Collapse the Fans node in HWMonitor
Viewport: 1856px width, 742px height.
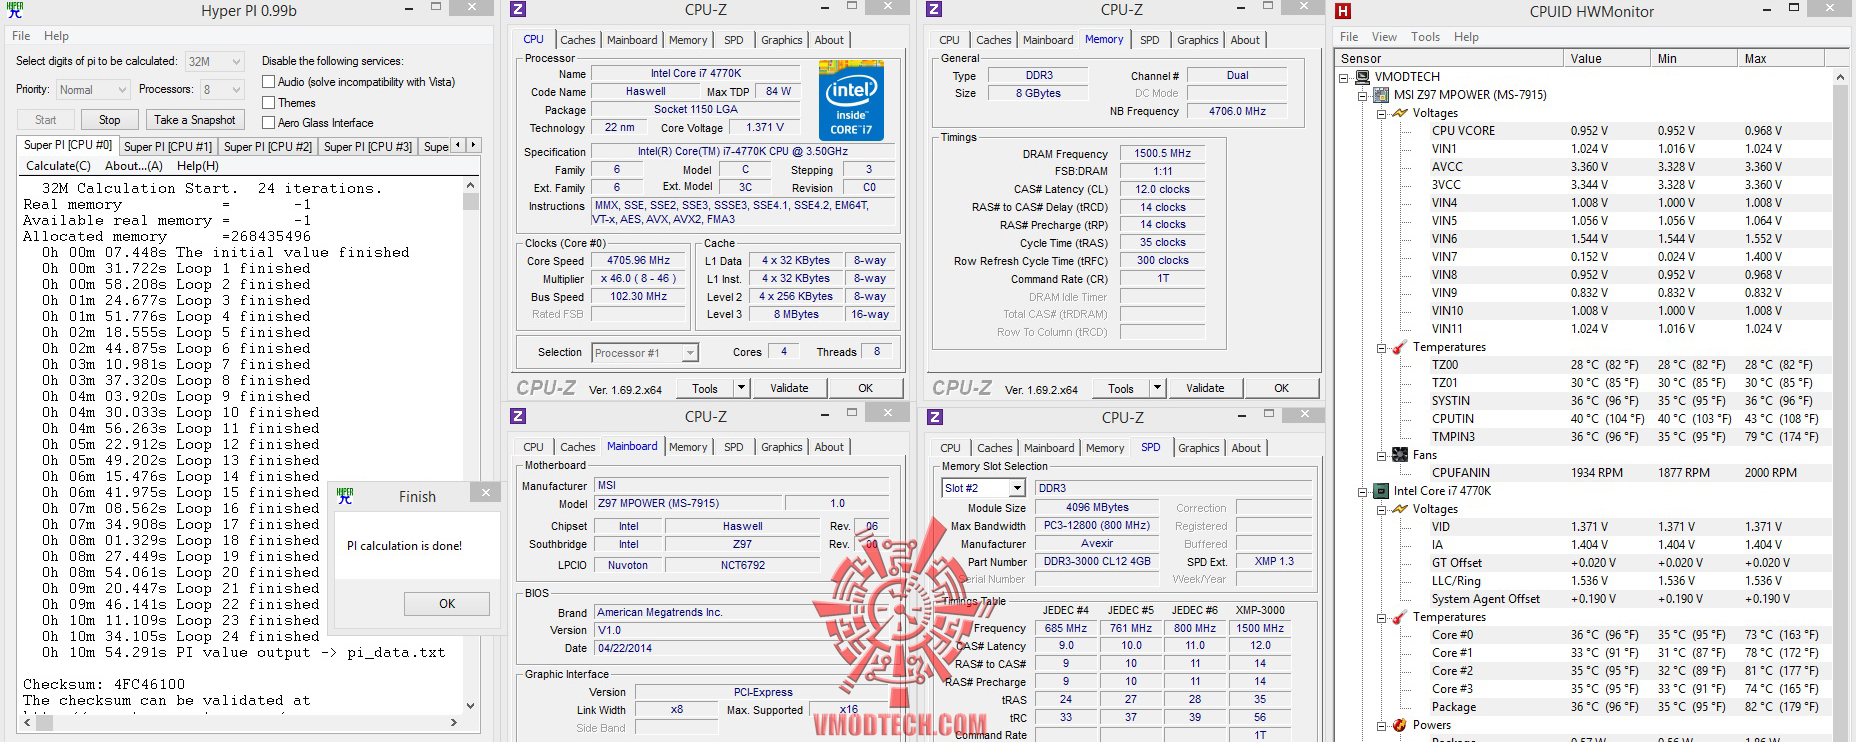(x=1382, y=456)
